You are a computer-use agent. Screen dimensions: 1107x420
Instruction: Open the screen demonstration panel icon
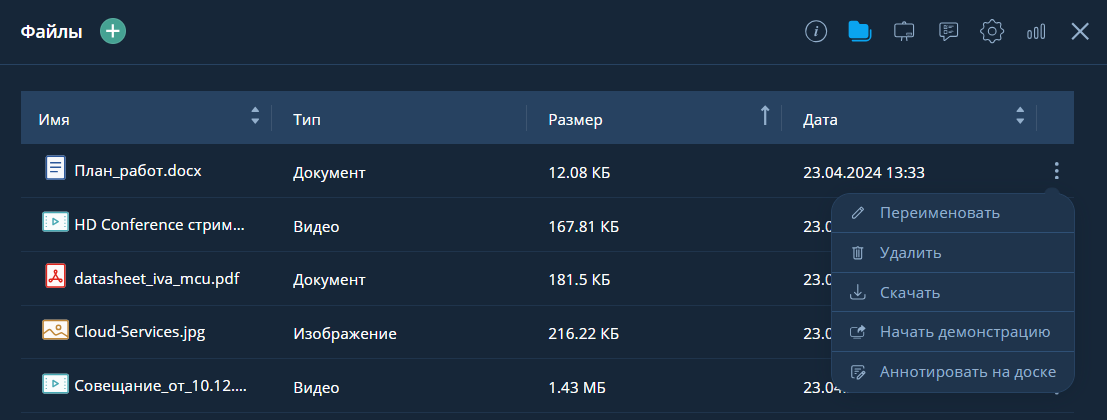click(904, 31)
